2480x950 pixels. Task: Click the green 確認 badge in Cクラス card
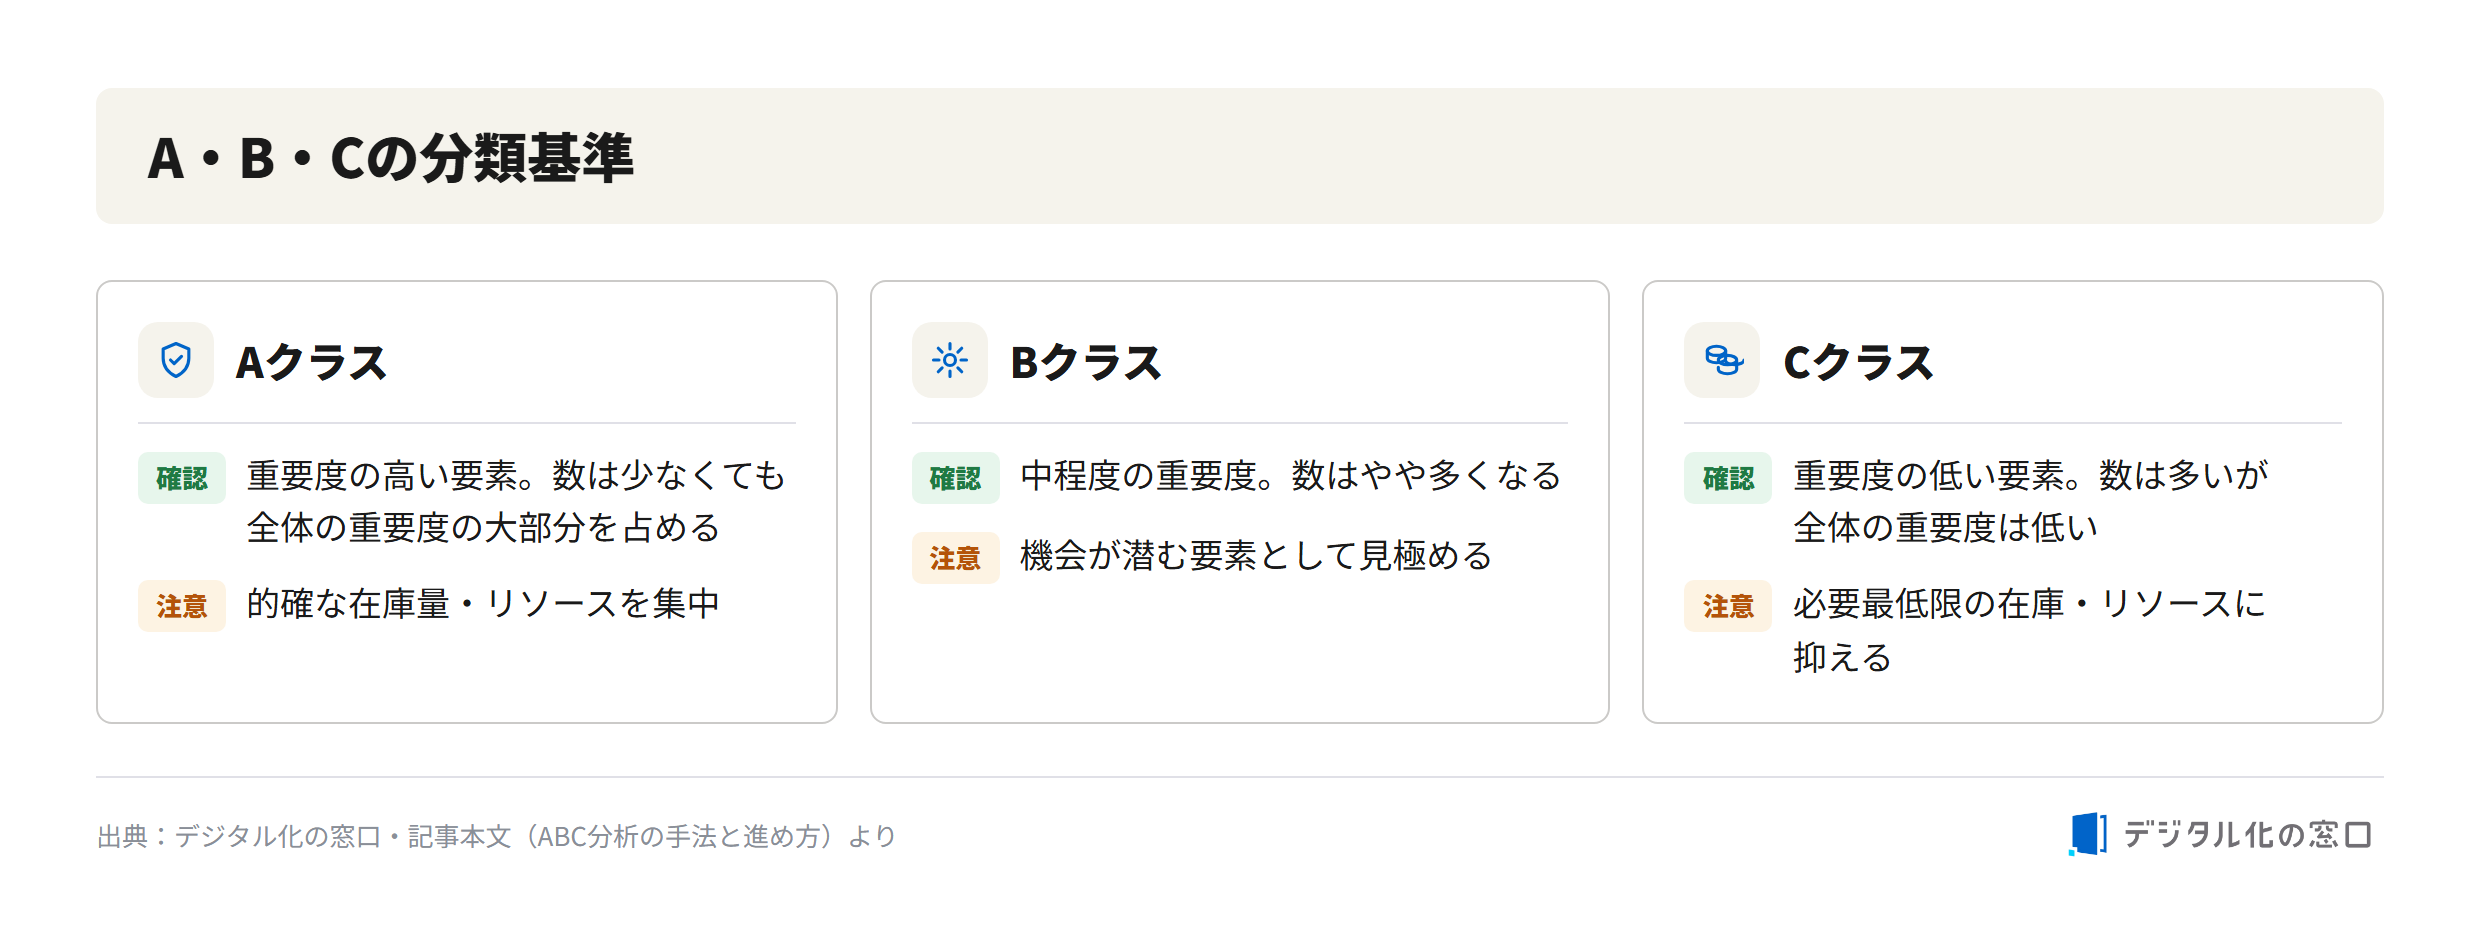pos(1728,478)
